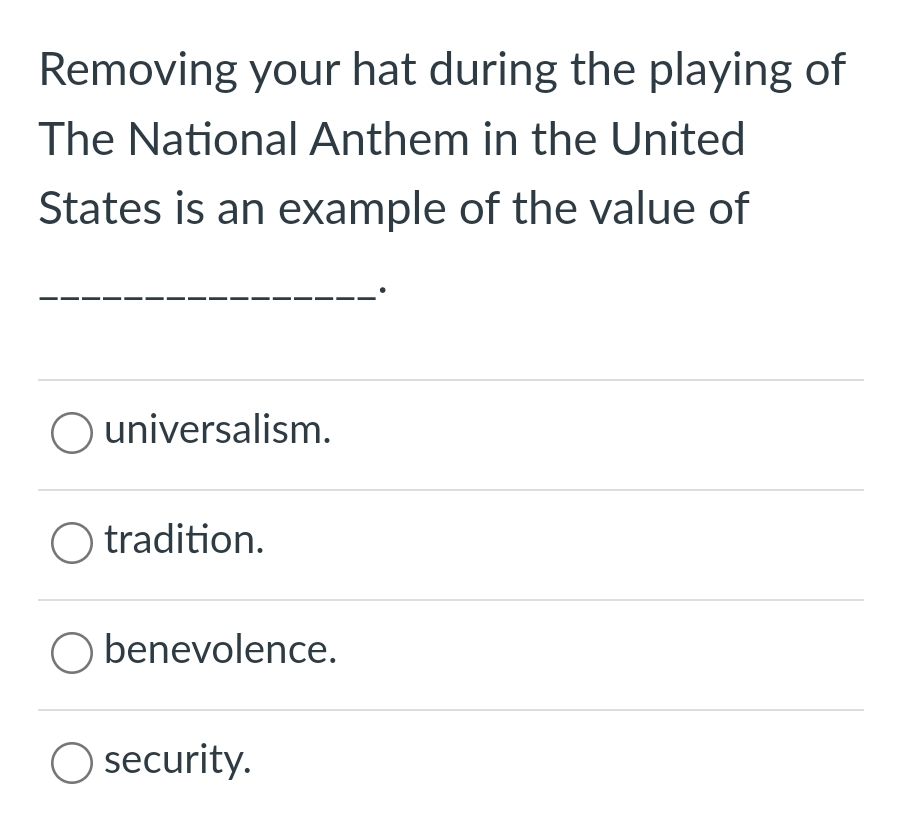Click the universalism radio circle
The image size is (911, 824).
click(x=71, y=433)
